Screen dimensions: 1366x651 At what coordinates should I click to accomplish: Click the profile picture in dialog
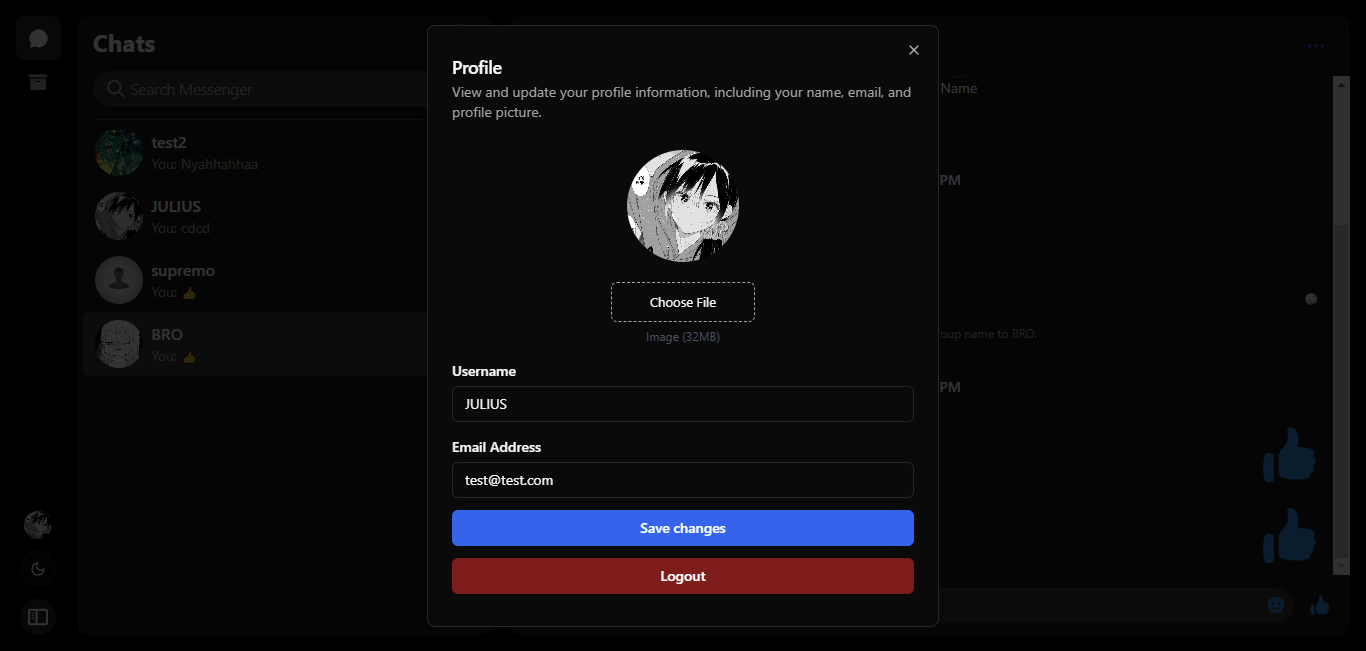683,207
